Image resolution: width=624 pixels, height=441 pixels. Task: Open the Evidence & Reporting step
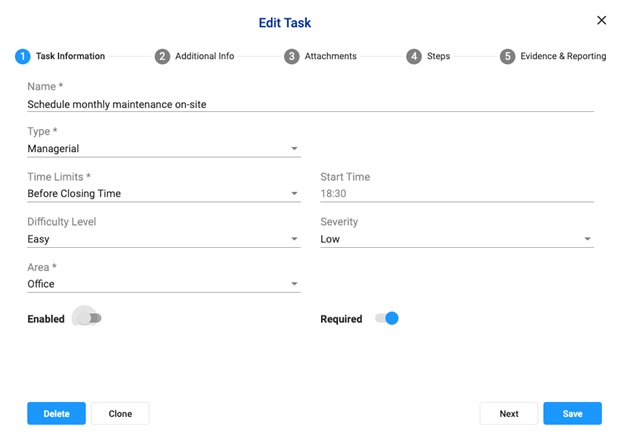[563, 56]
